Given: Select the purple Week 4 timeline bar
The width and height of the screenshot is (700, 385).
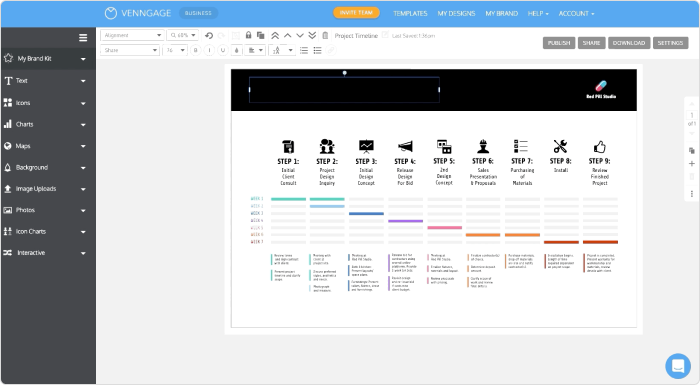Looking at the screenshot, I should pyautogui.click(x=405, y=221).
